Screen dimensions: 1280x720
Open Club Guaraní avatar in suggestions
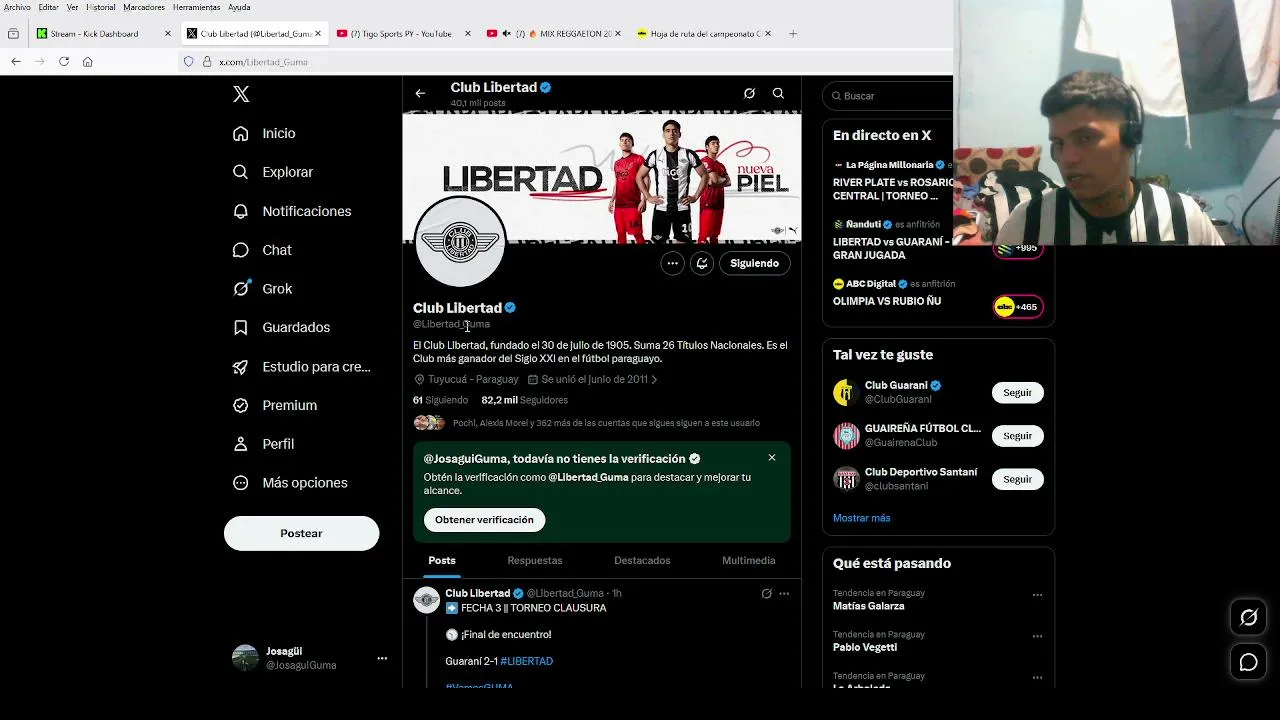coord(846,392)
